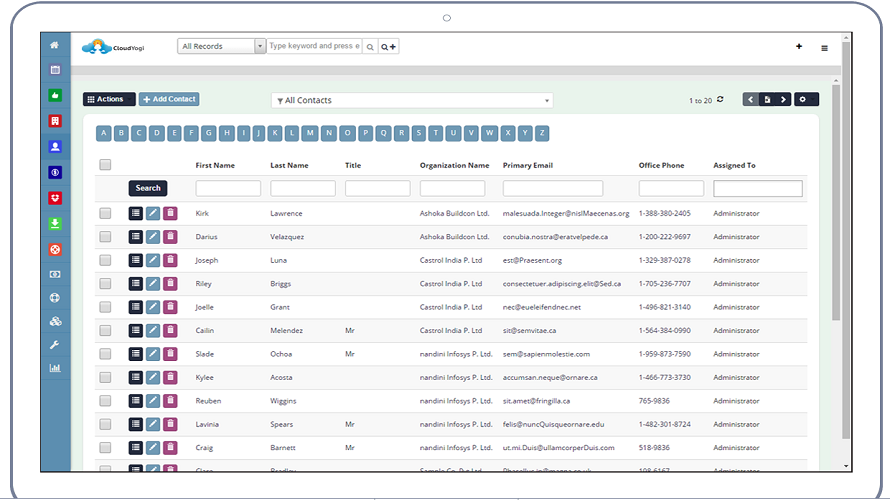Screen dimensions: 890x500
Task: Tick the select-all checkbox in header
Action: [x=105, y=165]
